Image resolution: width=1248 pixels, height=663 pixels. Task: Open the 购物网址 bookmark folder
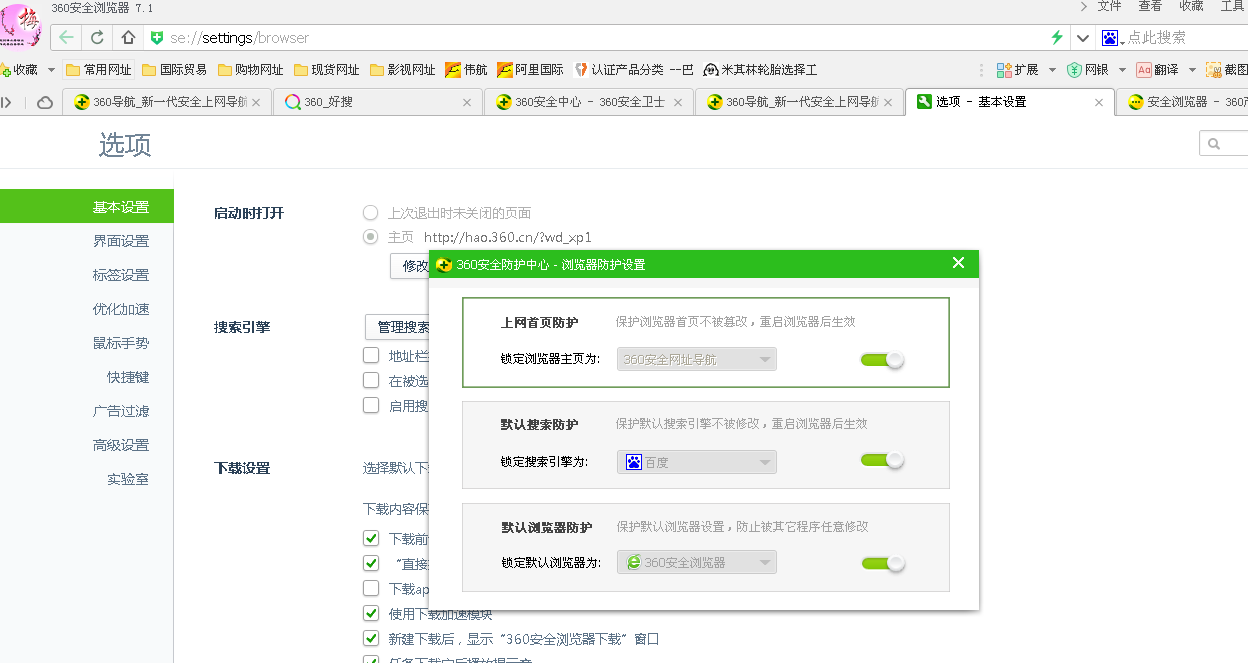(x=251, y=70)
